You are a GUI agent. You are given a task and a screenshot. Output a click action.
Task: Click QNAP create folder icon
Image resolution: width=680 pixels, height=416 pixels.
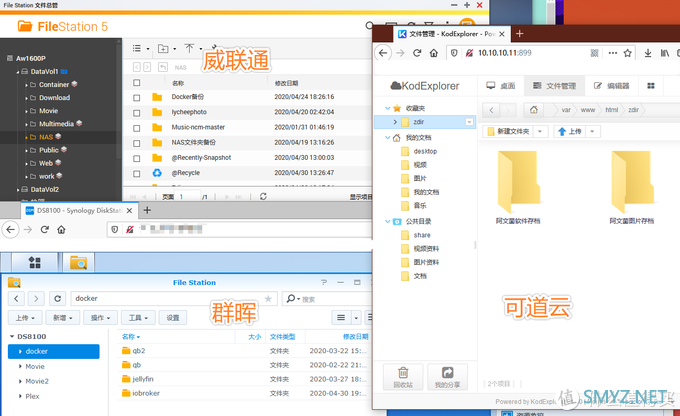tap(162, 48)
